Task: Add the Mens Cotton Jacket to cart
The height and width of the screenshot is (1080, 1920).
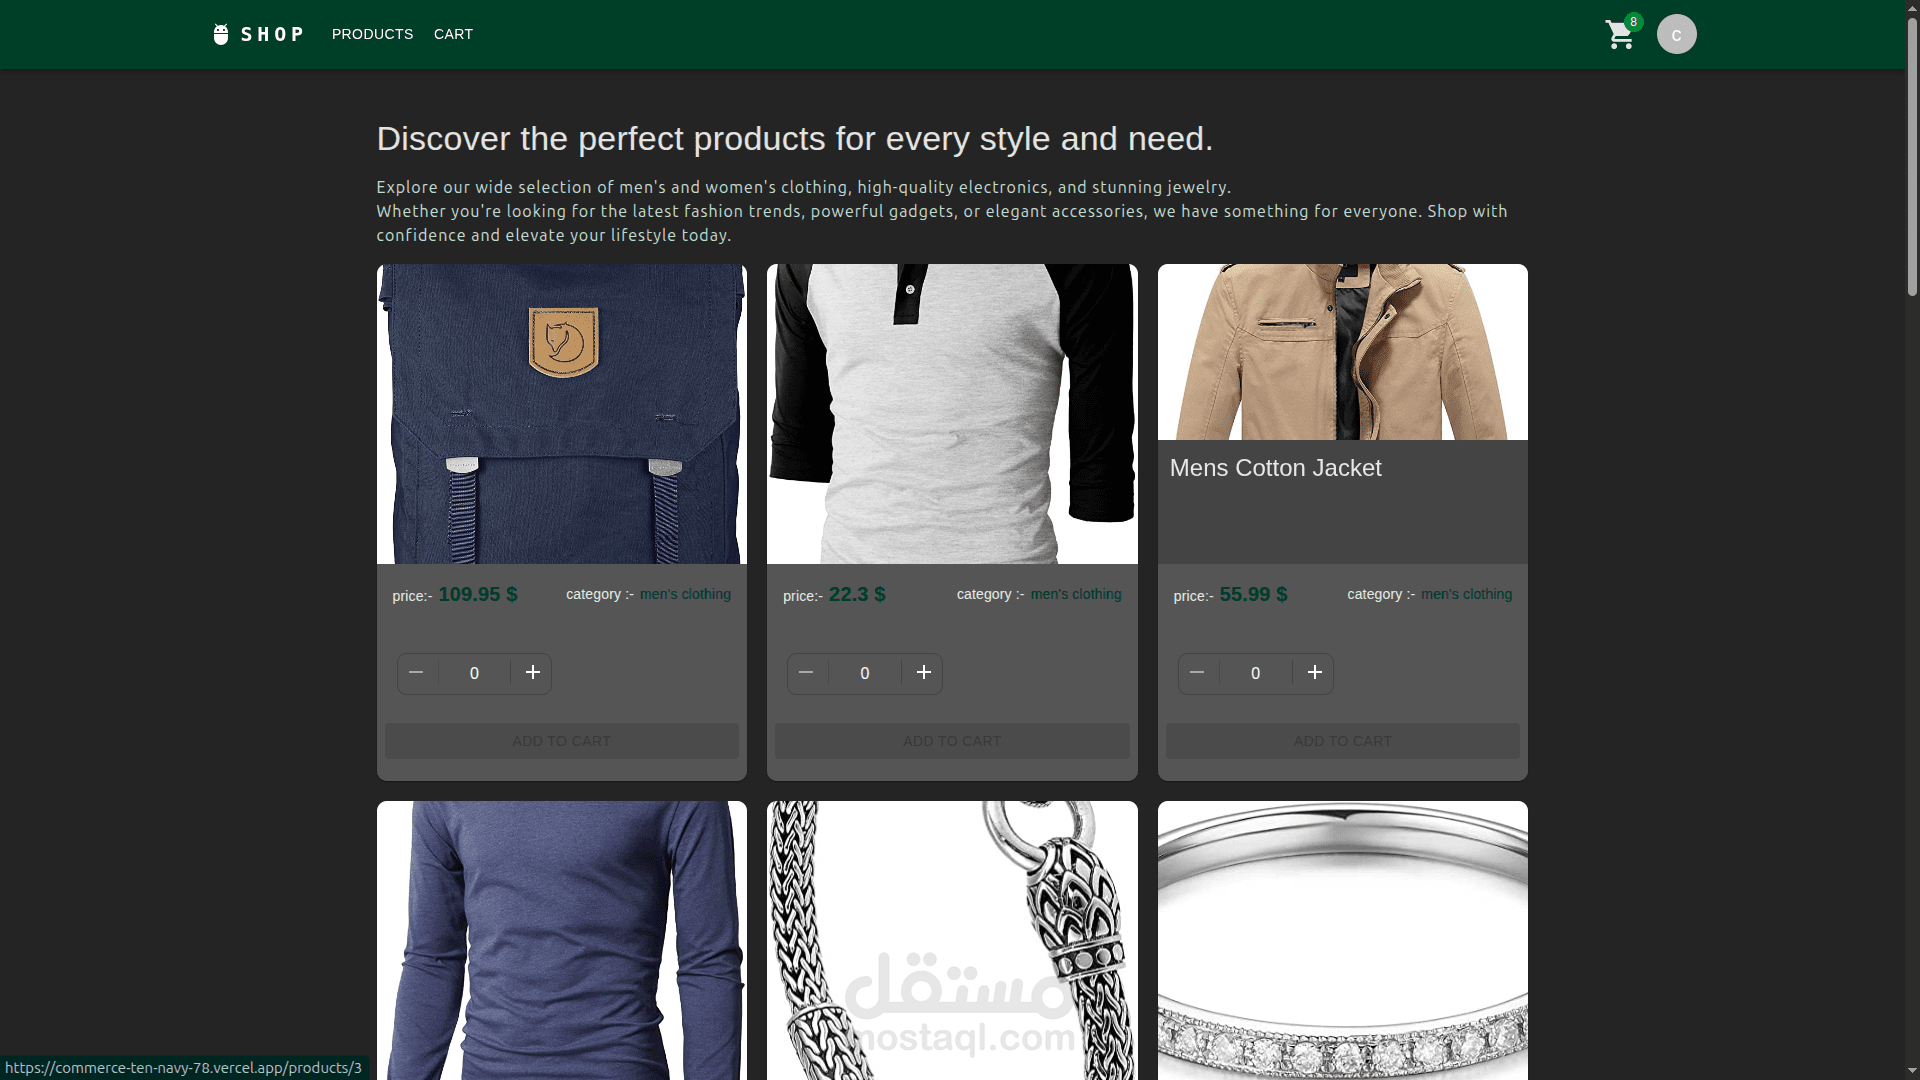Action: click(1342, 741)
